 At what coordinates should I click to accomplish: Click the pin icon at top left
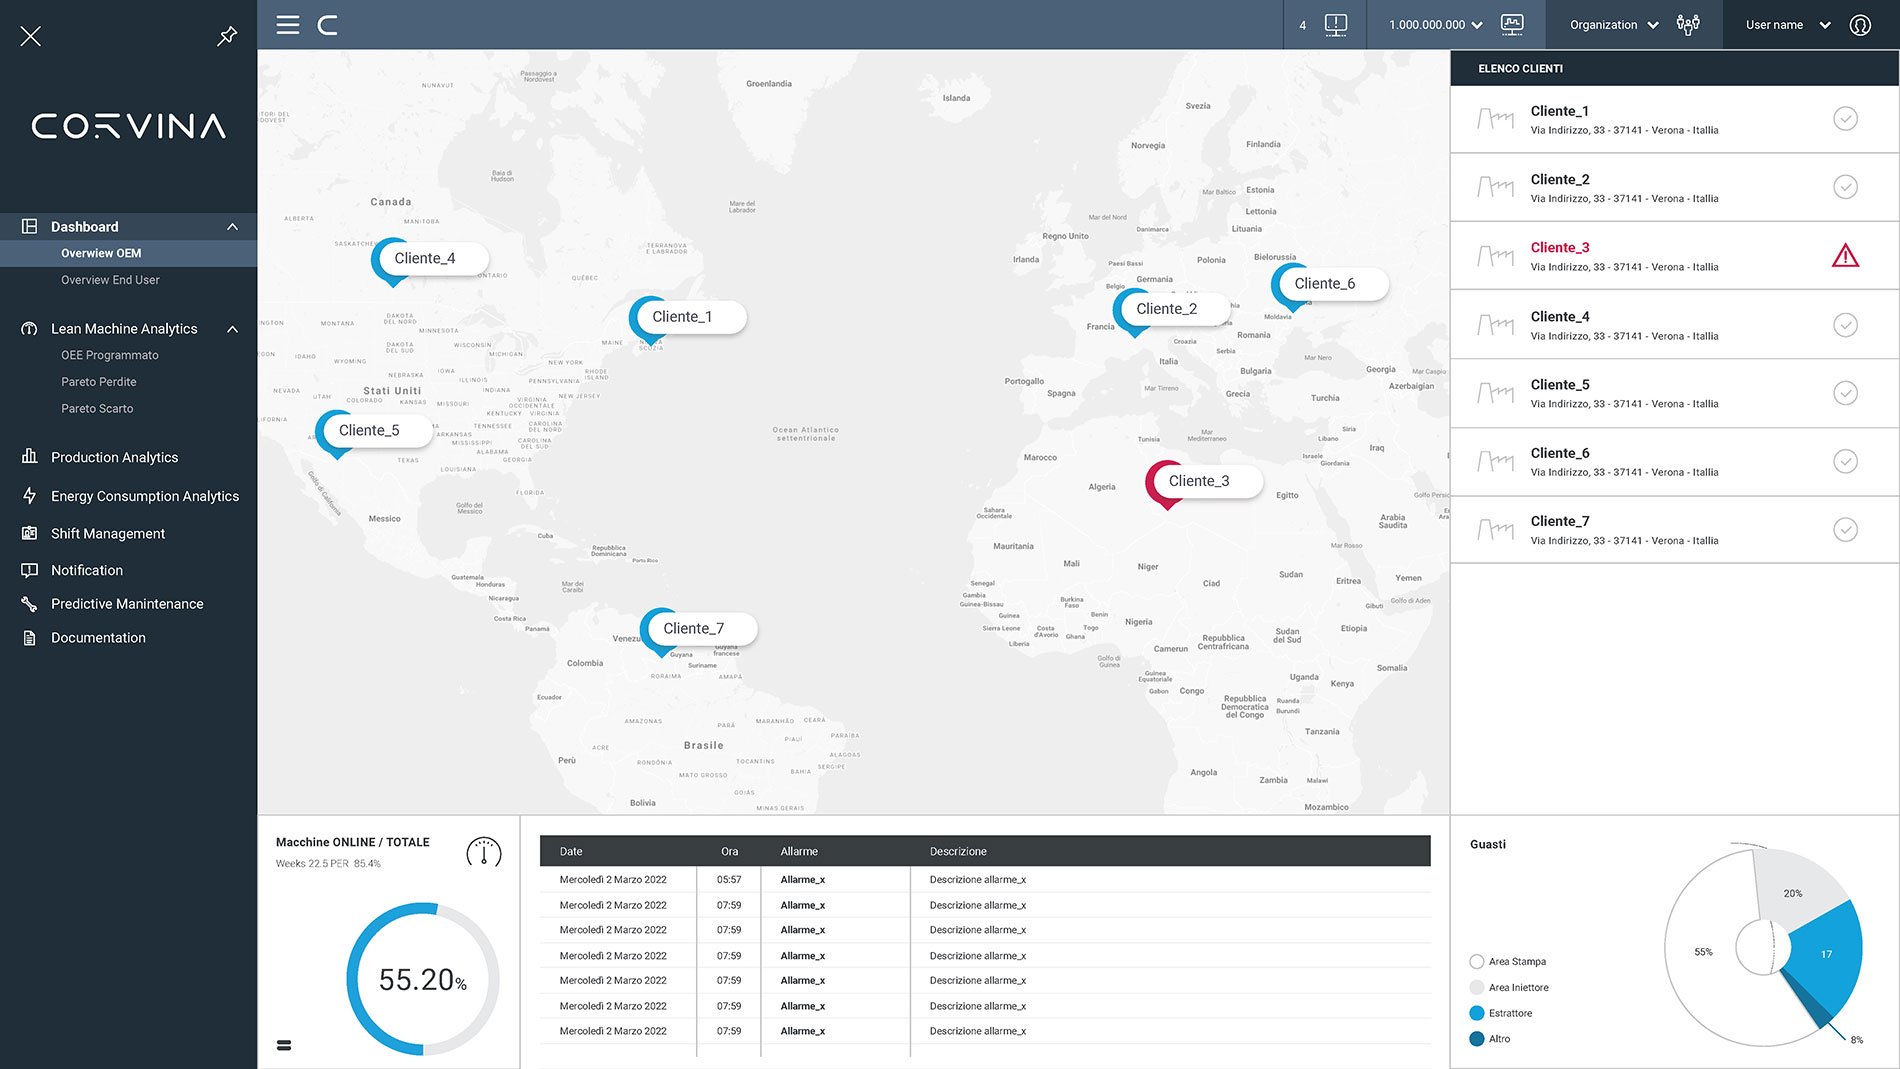click(x=227, y=35)
